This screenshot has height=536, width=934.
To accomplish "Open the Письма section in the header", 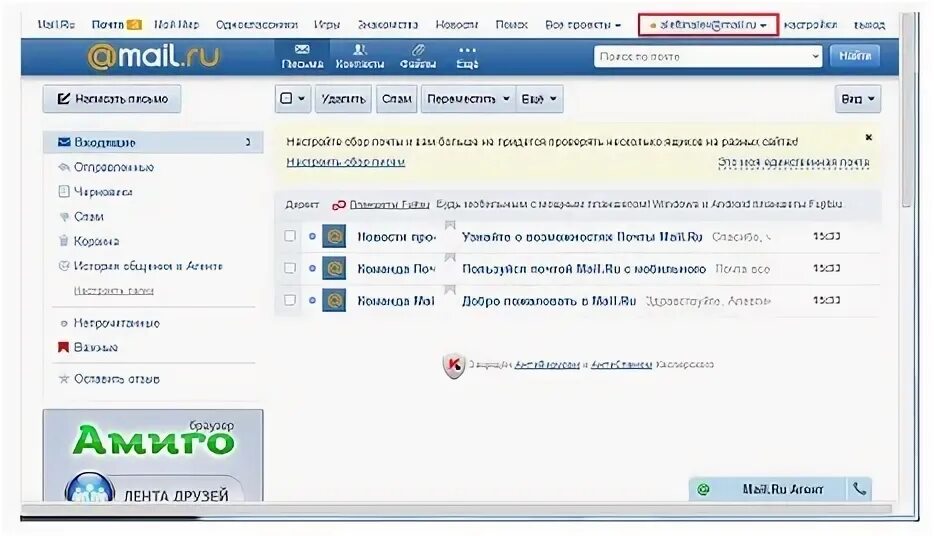I will (302, 57).
